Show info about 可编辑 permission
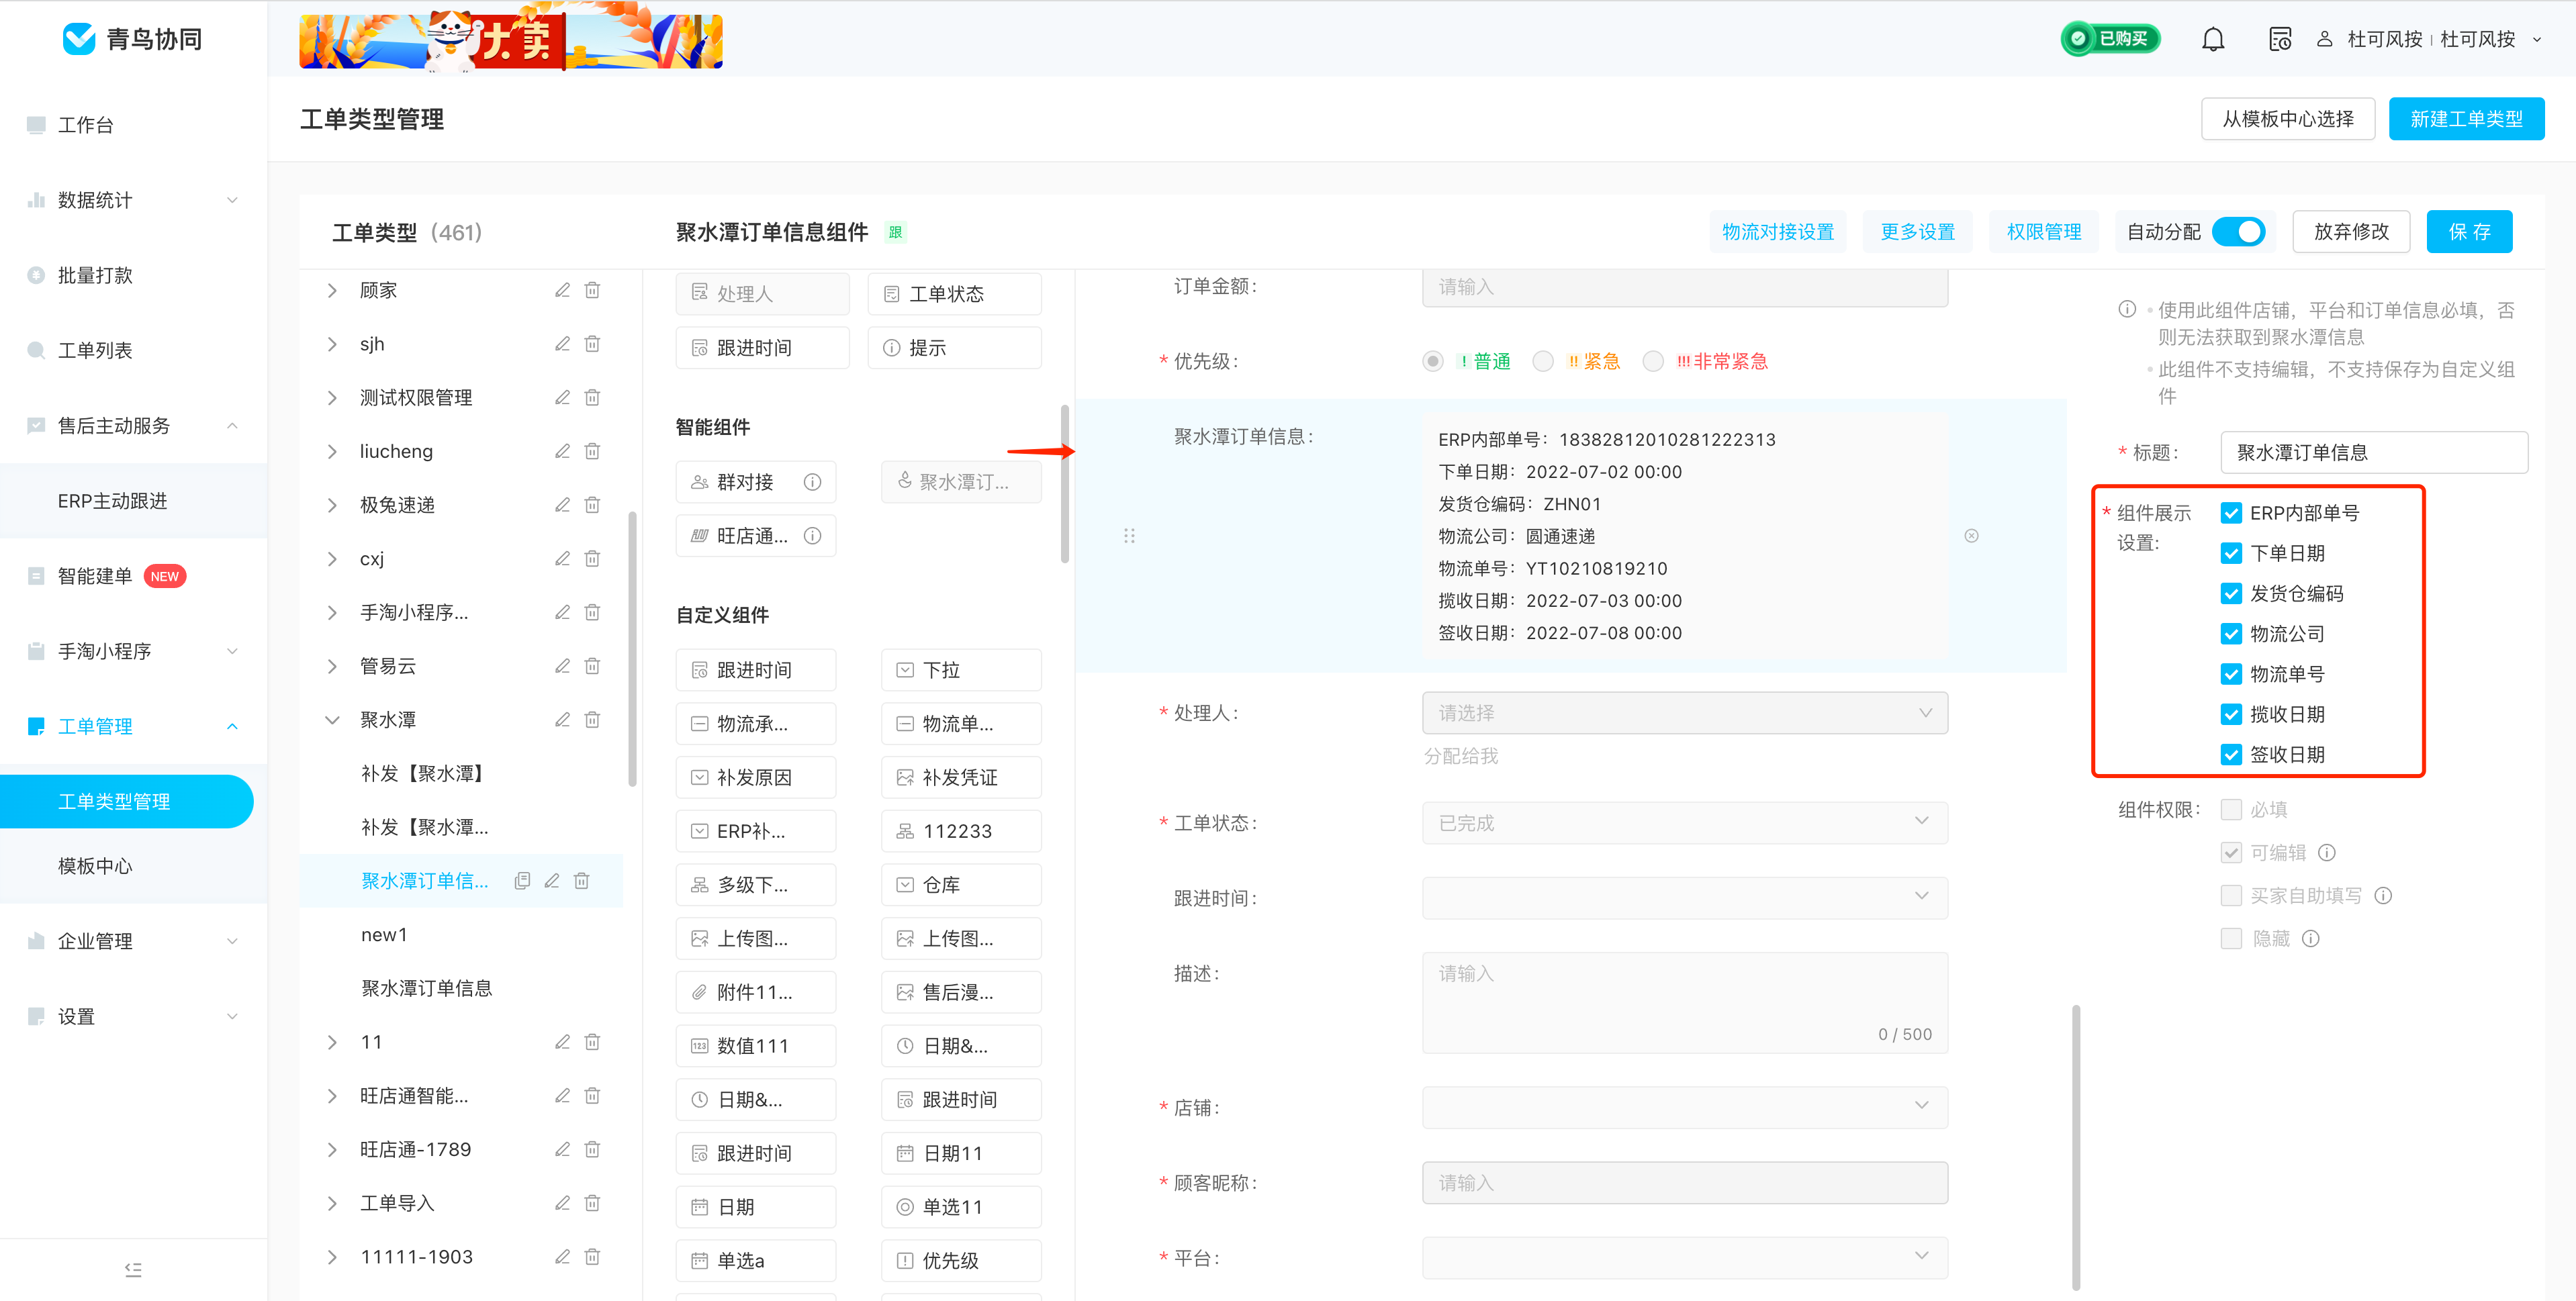 [x=2327, y=853]
